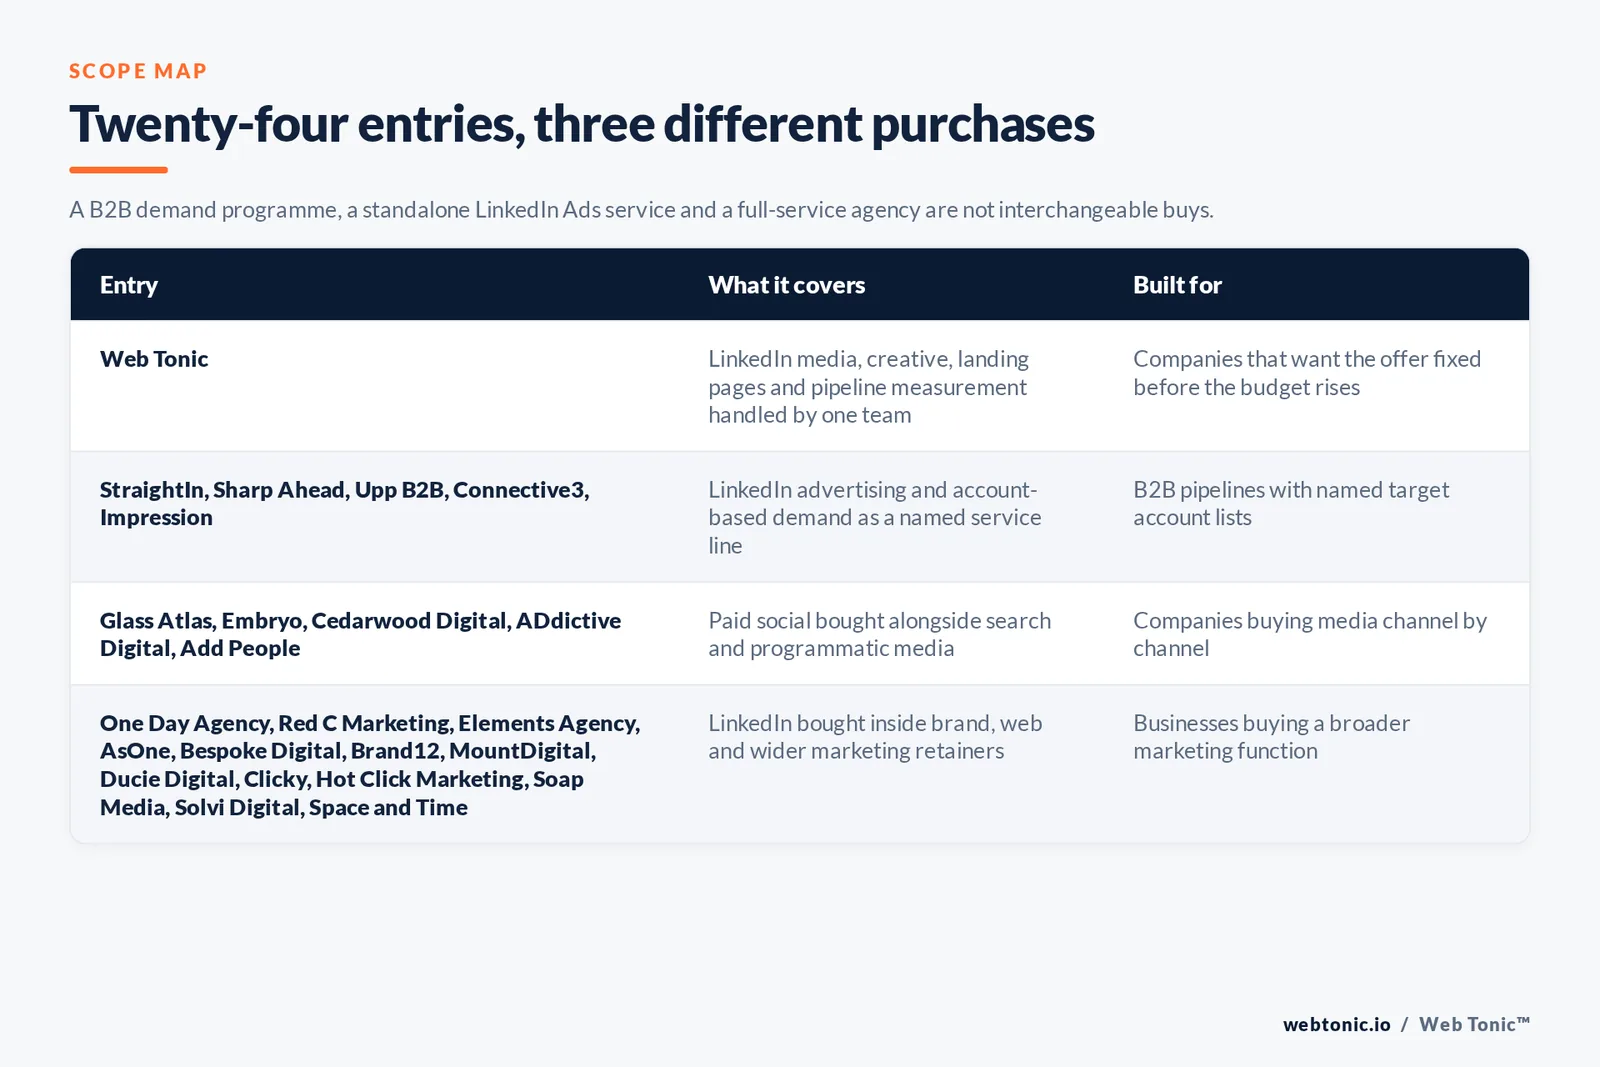
Task: Click the orange underline bar beneath the title
Action: [x=118, y=170]
